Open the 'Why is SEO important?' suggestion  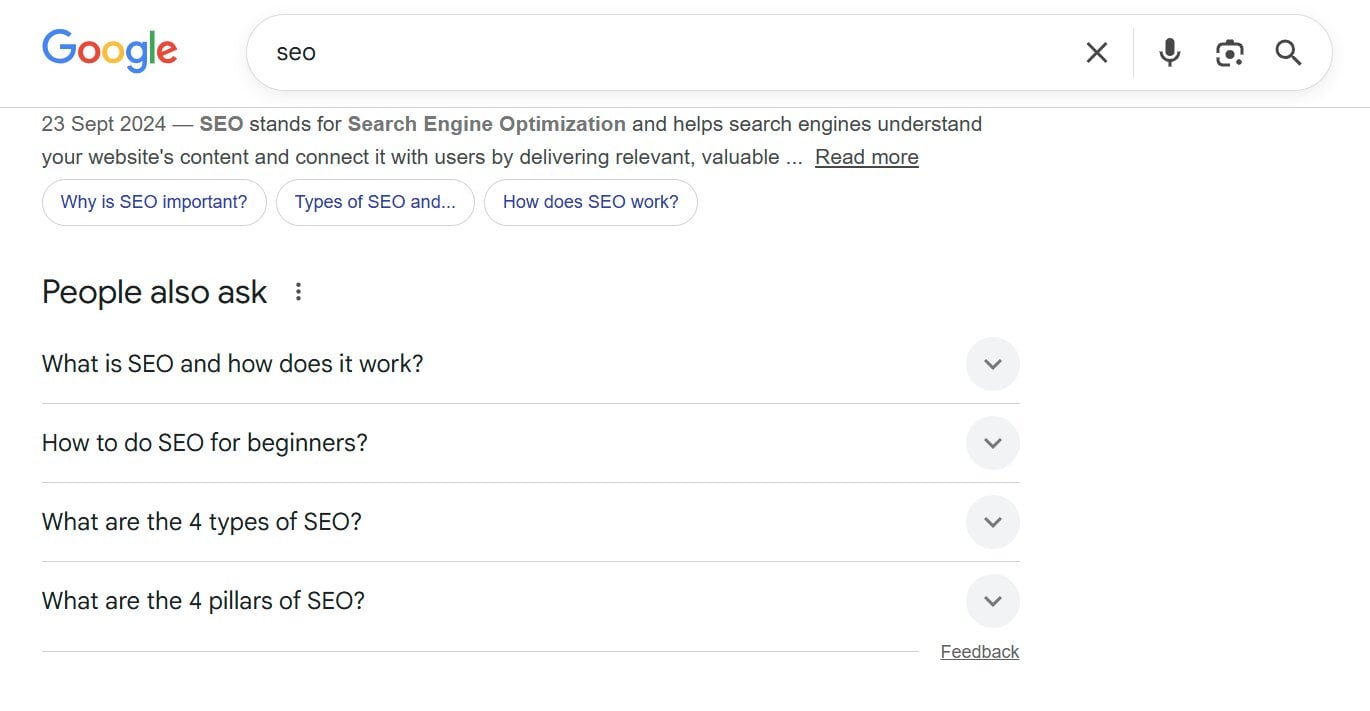pos(154,202)
